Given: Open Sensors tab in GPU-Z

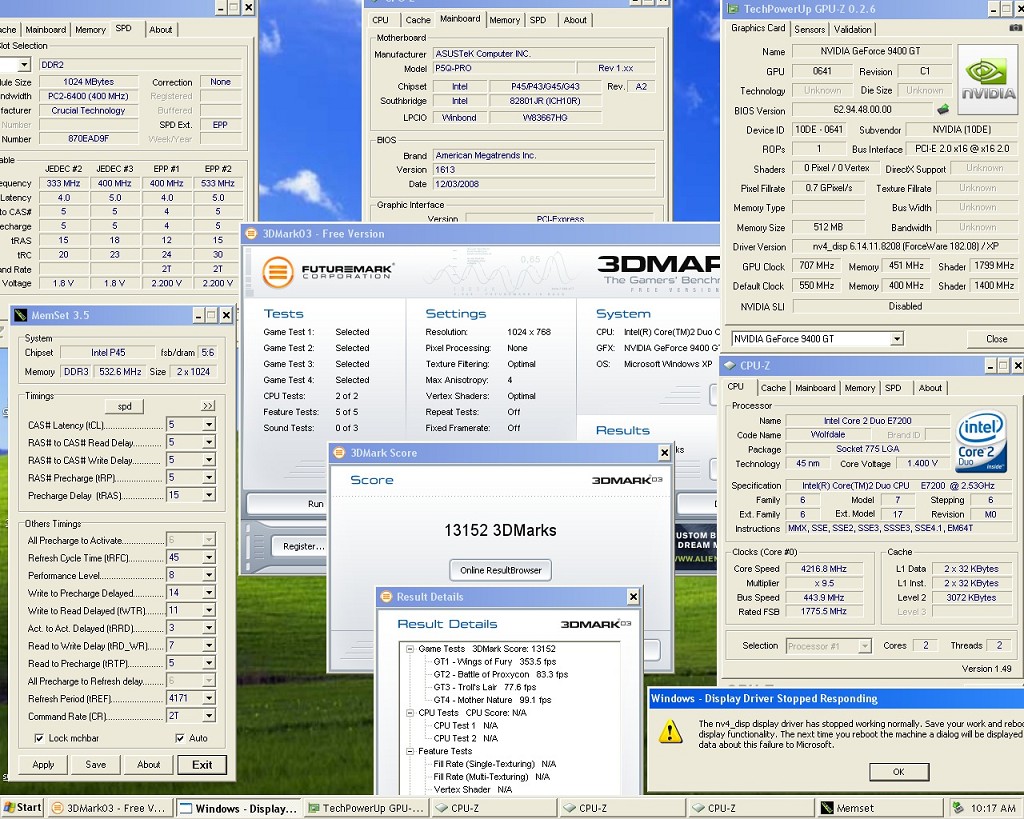Looking at the screenshot, I should click(810, 29).
